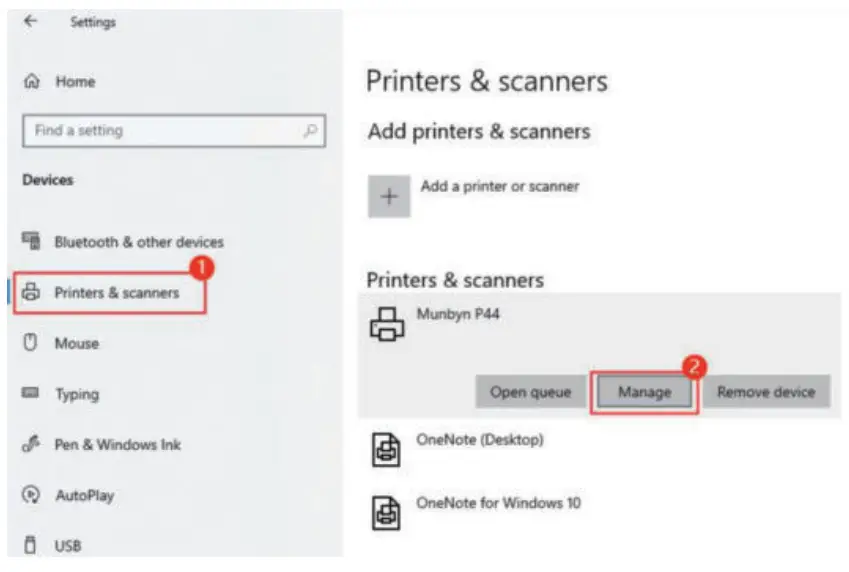This screenshot has width=849, height=572.
Task: Open Home via the house icon
Action: tap(31, 82)
